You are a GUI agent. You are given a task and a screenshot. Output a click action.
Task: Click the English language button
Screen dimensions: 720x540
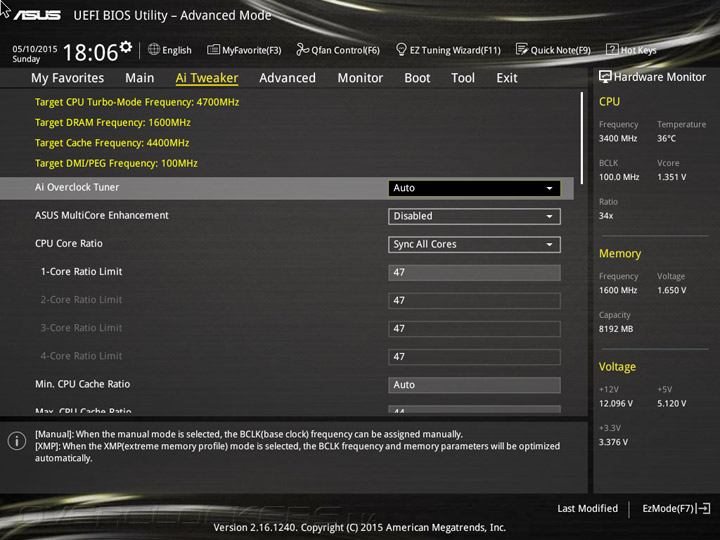point(177,50)
